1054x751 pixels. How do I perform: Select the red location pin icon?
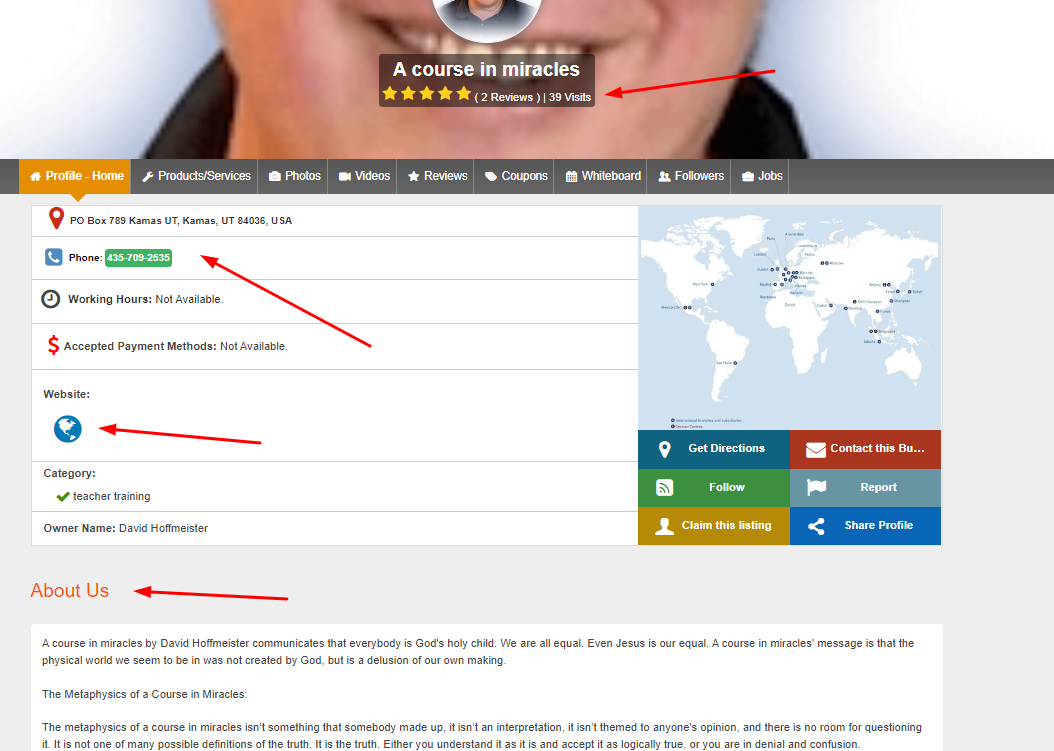click(56, 218)
